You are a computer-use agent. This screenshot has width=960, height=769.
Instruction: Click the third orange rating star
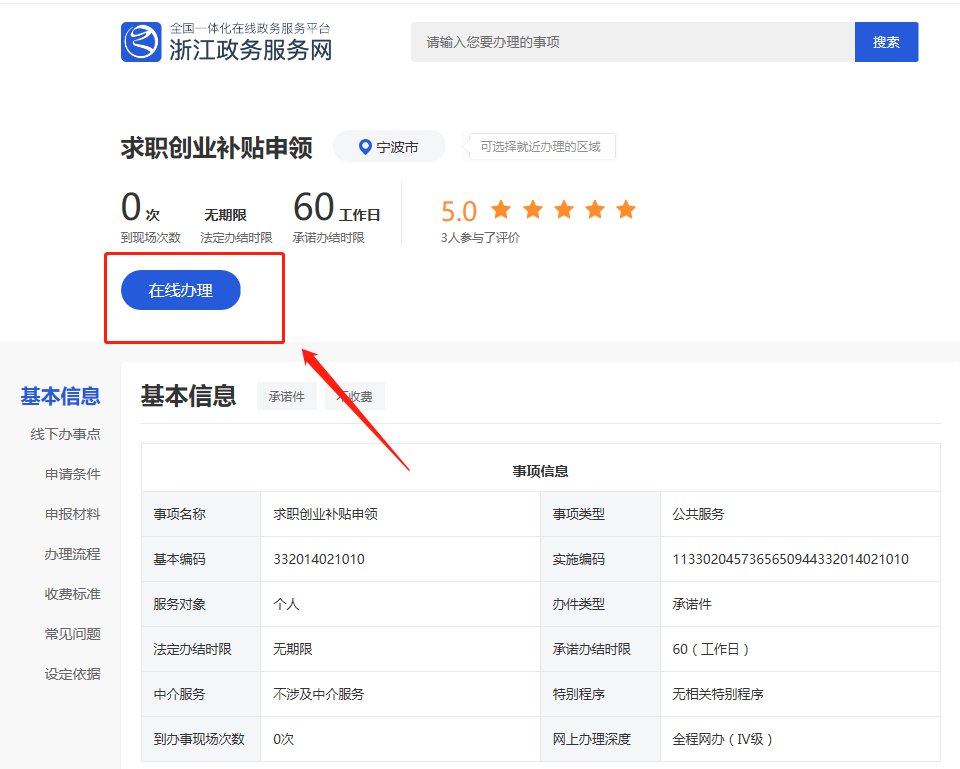[564, 209]
